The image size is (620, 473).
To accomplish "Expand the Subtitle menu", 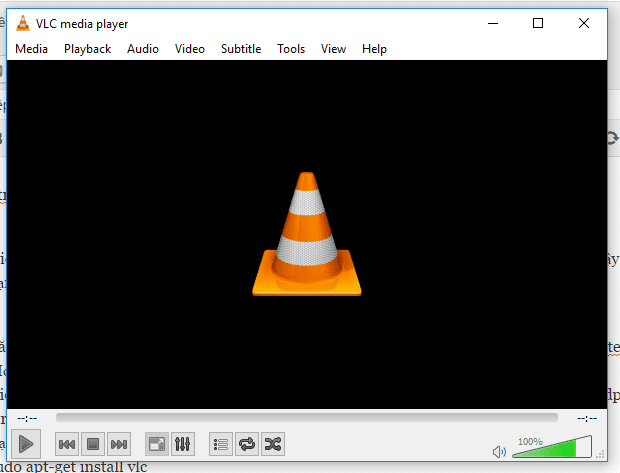I will pos(240,49).
